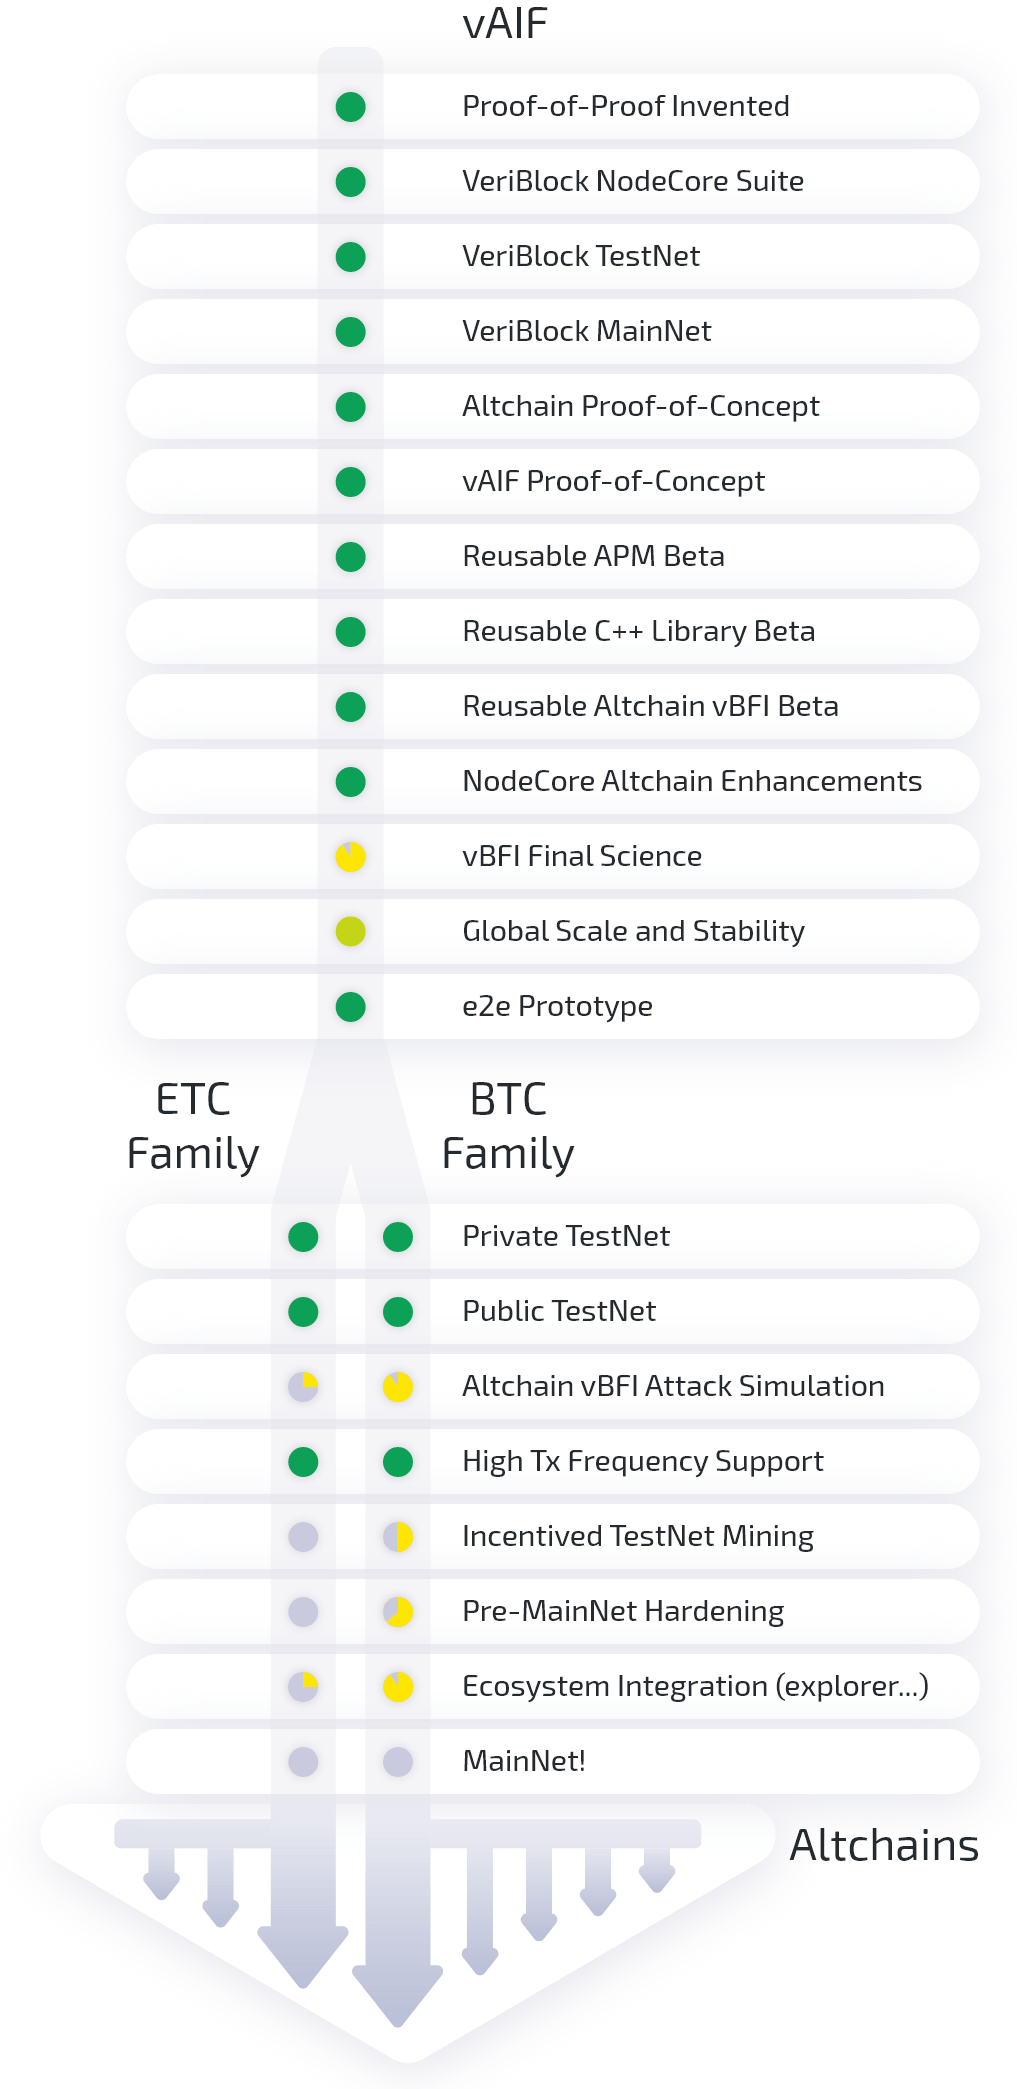Click the BTC yellow dot for Altchain vBFI Attack Simulation
This screenshot has height=2089, width=1017.
tap(398, 1387)
